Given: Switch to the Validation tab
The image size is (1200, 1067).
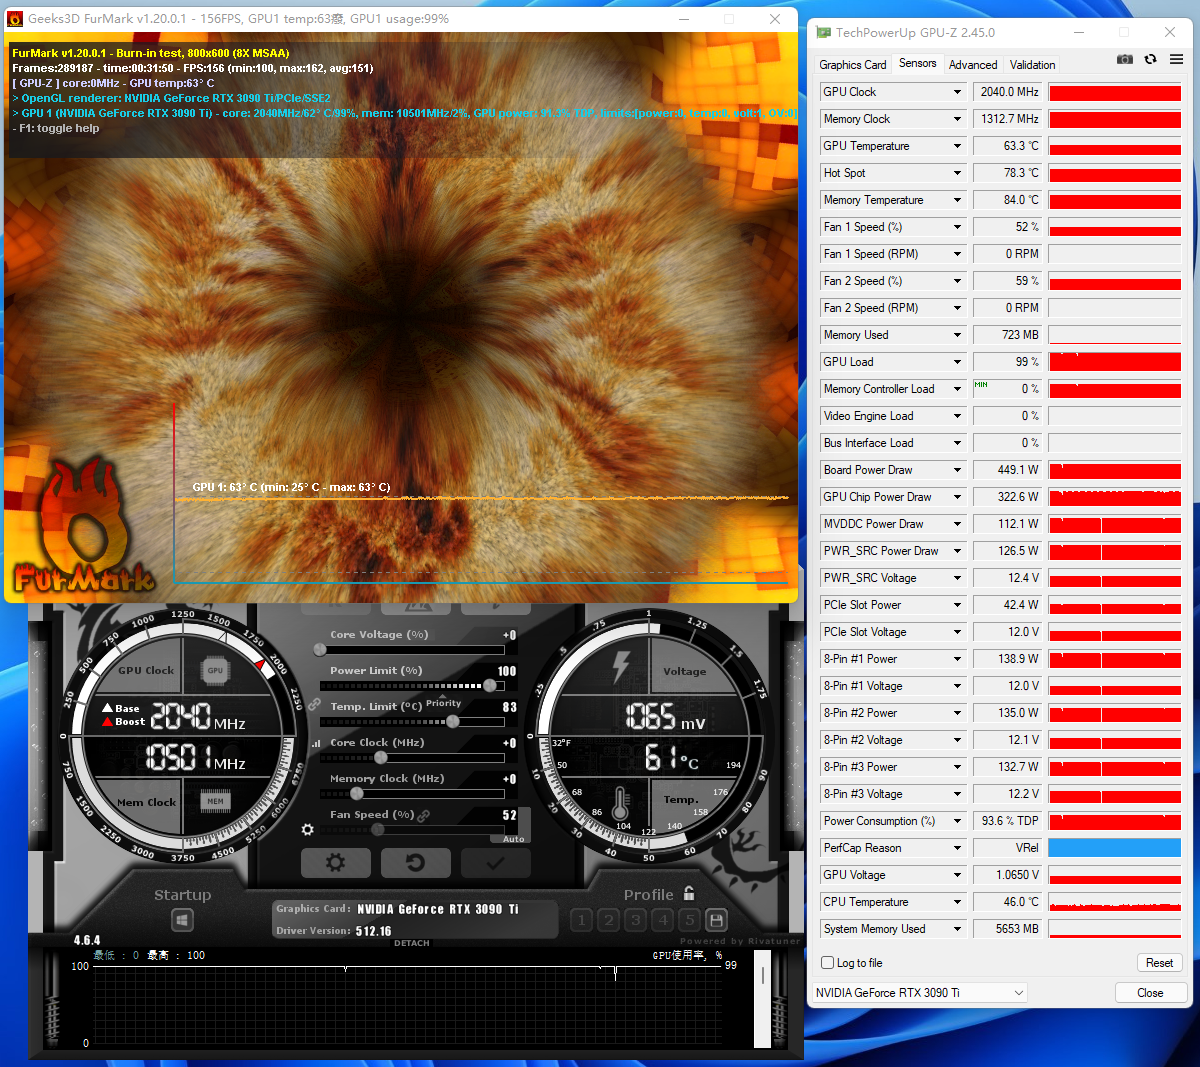Looking at the screenshot, I should (x=1032, y=65).
